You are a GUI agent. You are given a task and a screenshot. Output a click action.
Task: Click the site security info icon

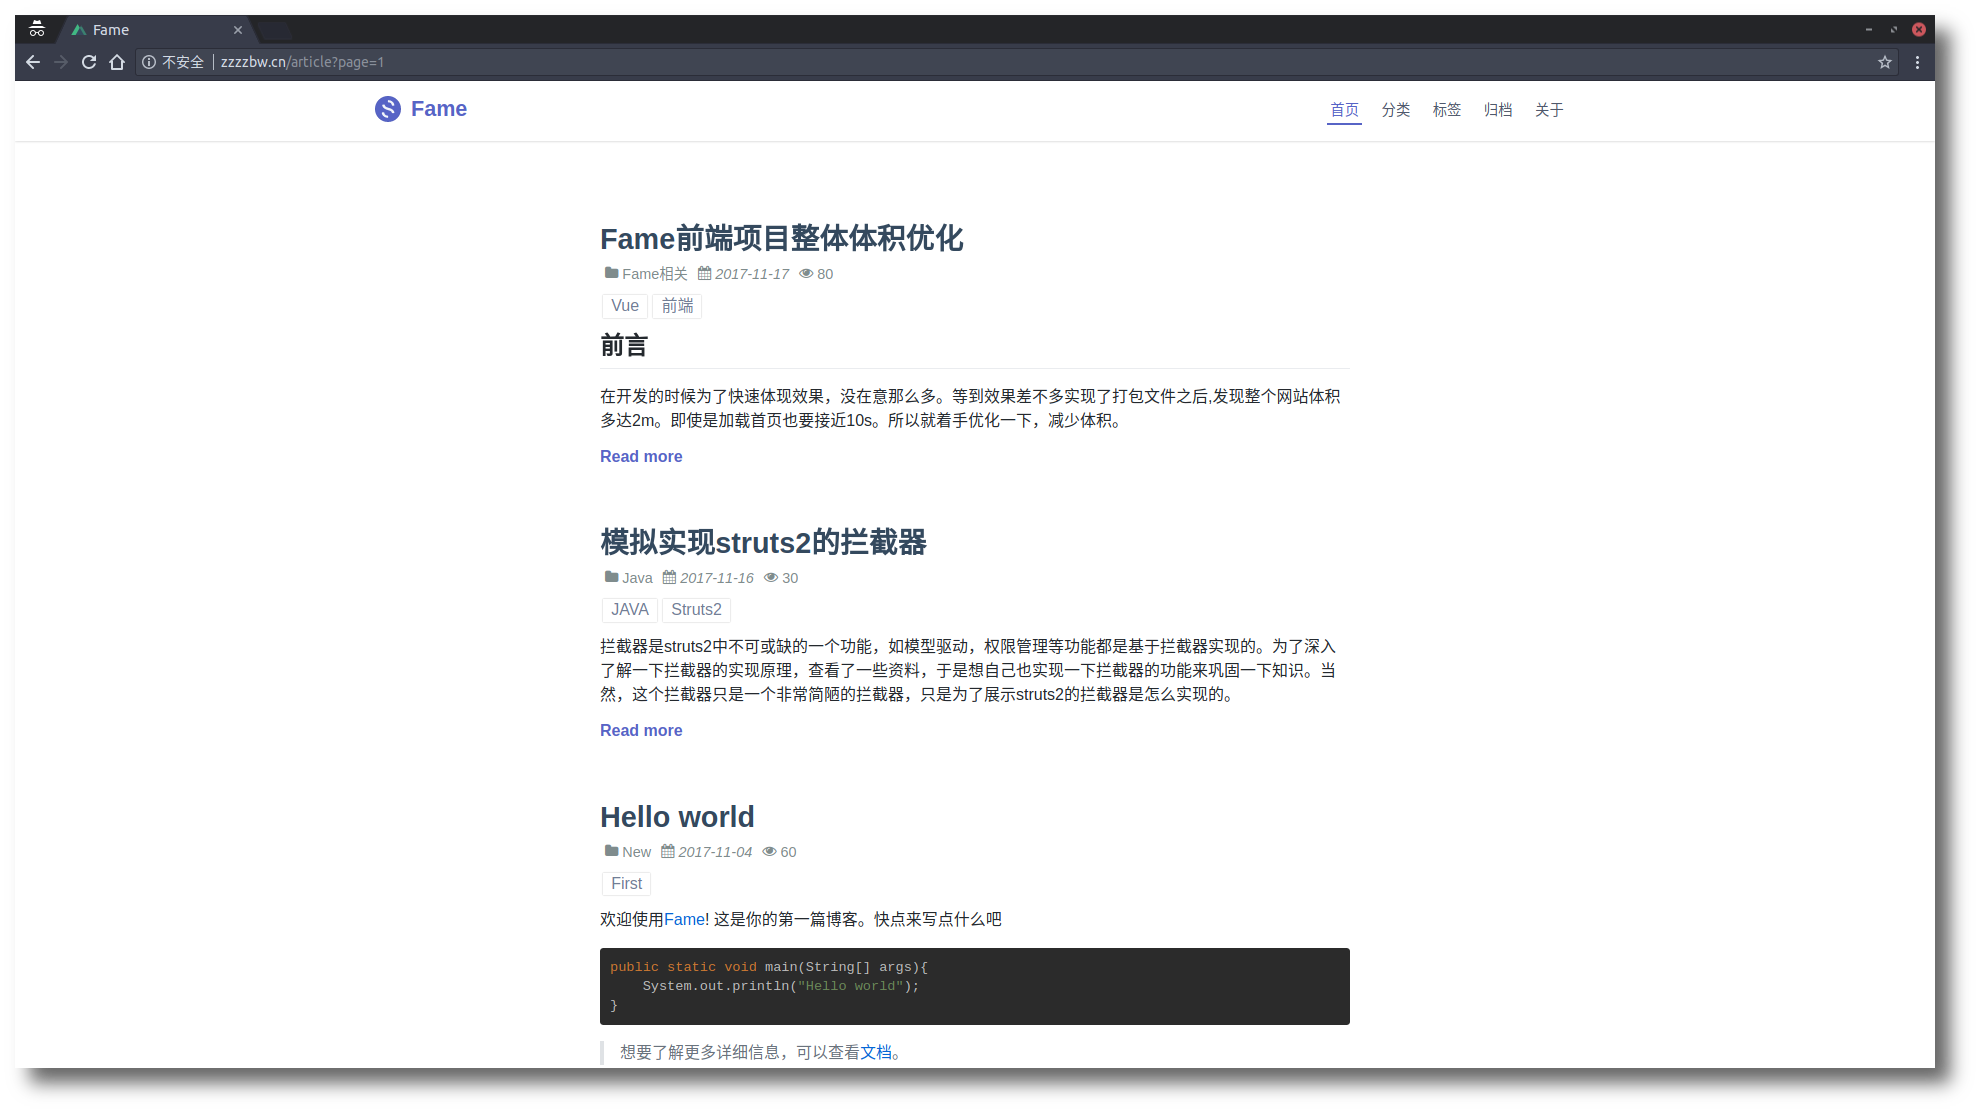tap(149, 62)
